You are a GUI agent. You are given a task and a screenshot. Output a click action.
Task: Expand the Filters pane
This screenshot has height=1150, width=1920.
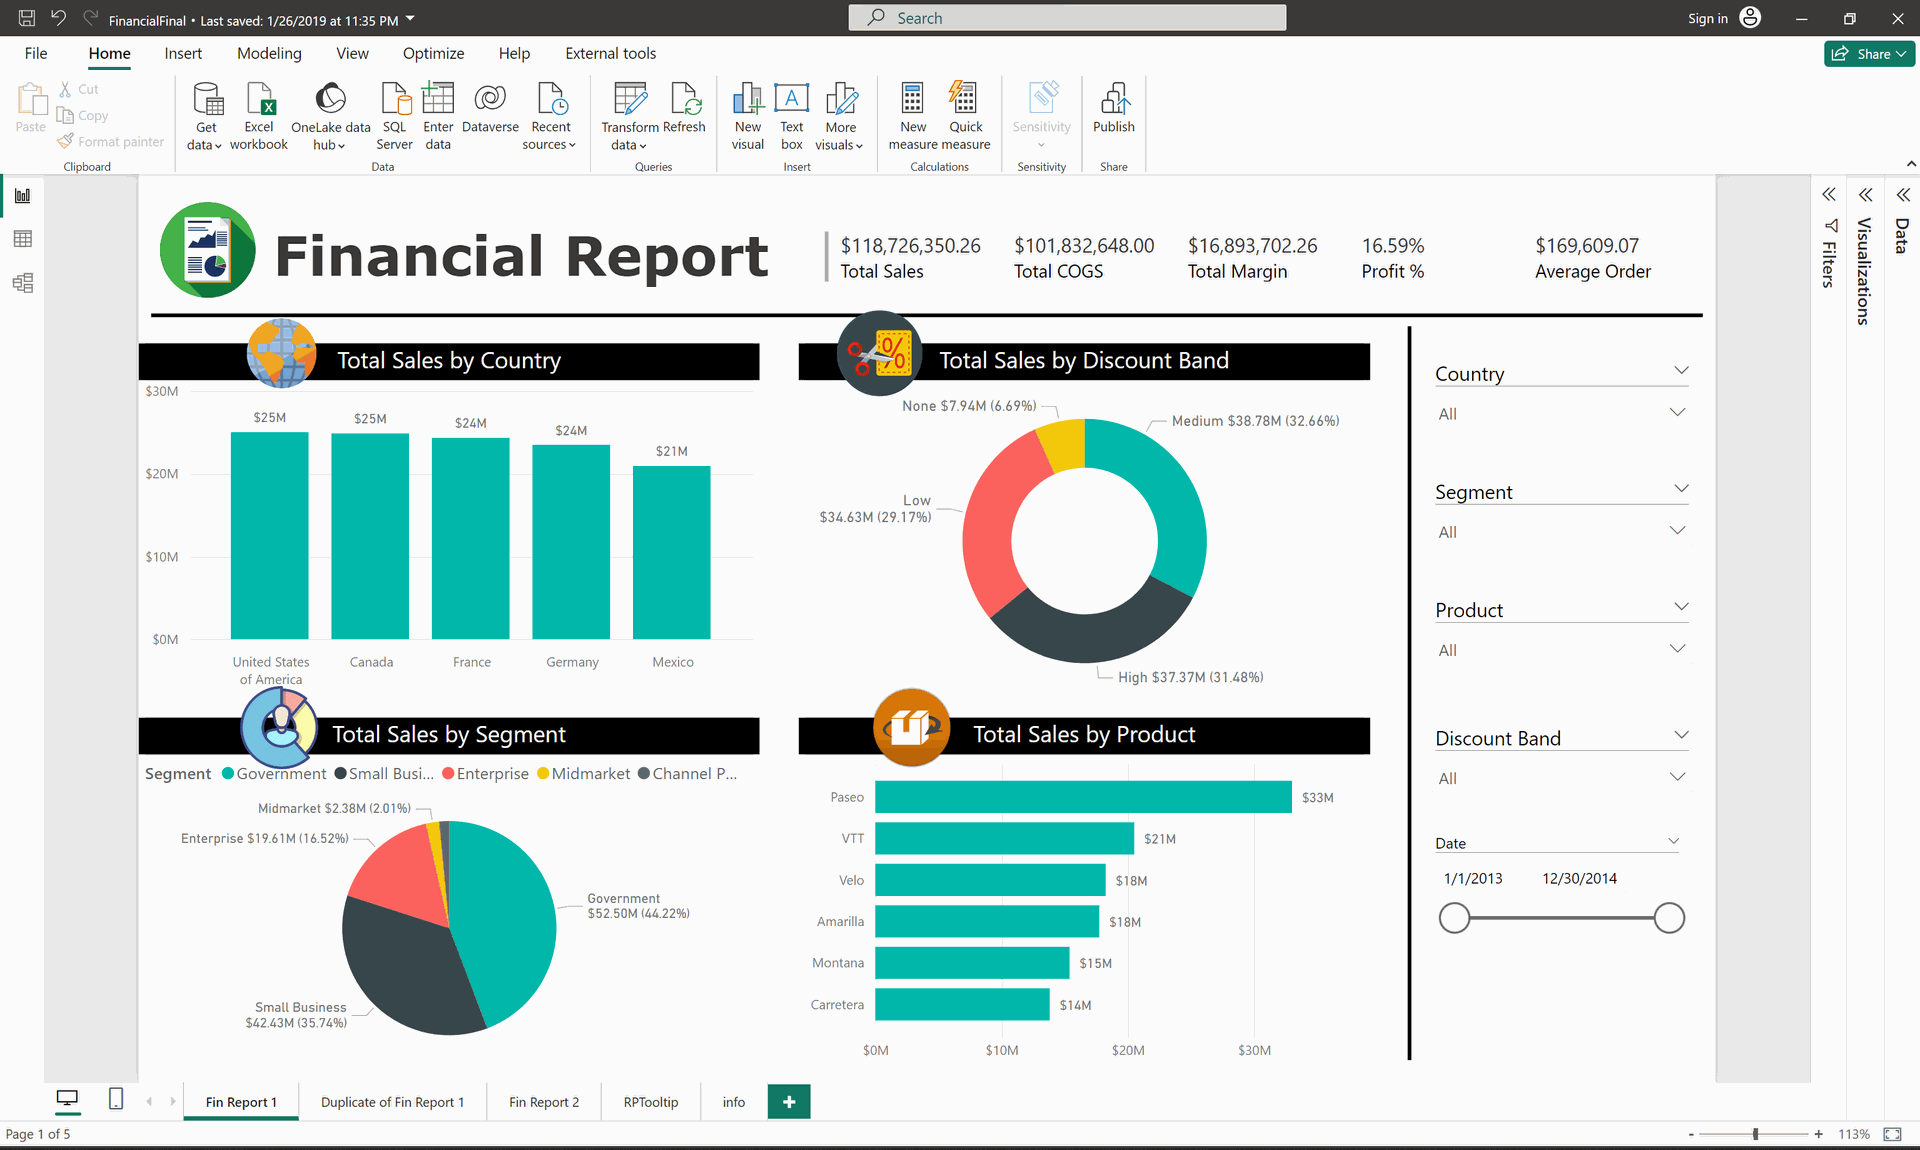point(1828,195)
